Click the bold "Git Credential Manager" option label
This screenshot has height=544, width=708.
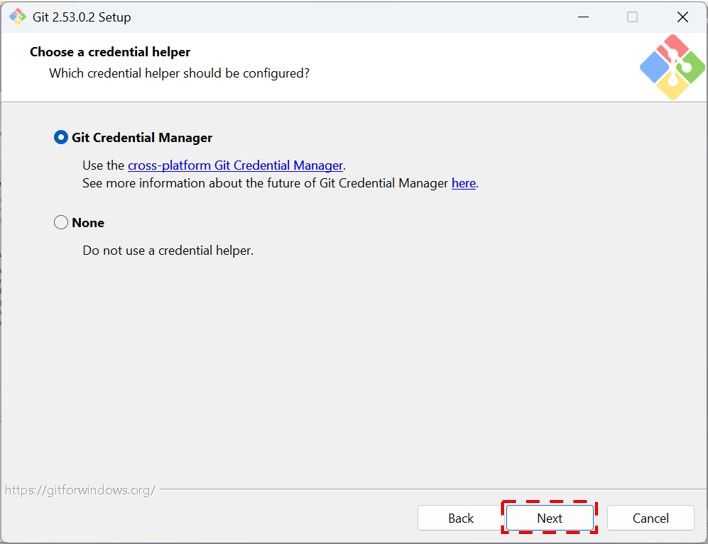click(142, 138)
